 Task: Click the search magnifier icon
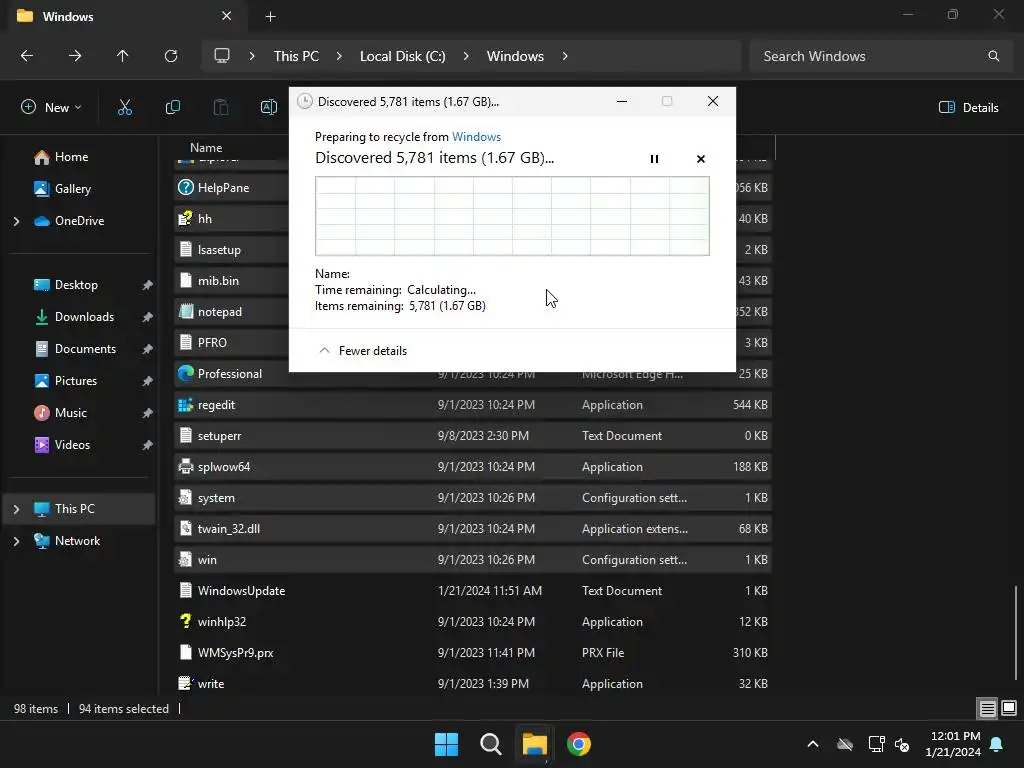click(x=993, y=56)
